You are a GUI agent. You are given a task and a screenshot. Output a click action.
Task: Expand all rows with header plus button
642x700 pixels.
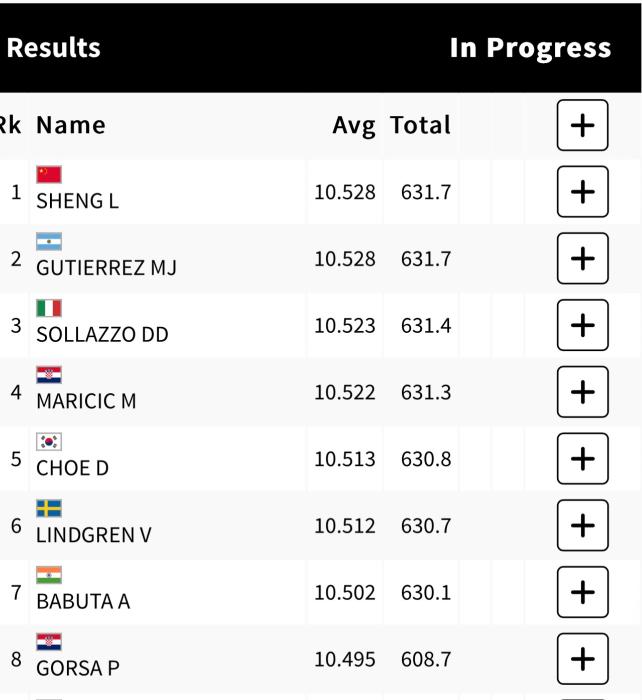pos(582,125)
